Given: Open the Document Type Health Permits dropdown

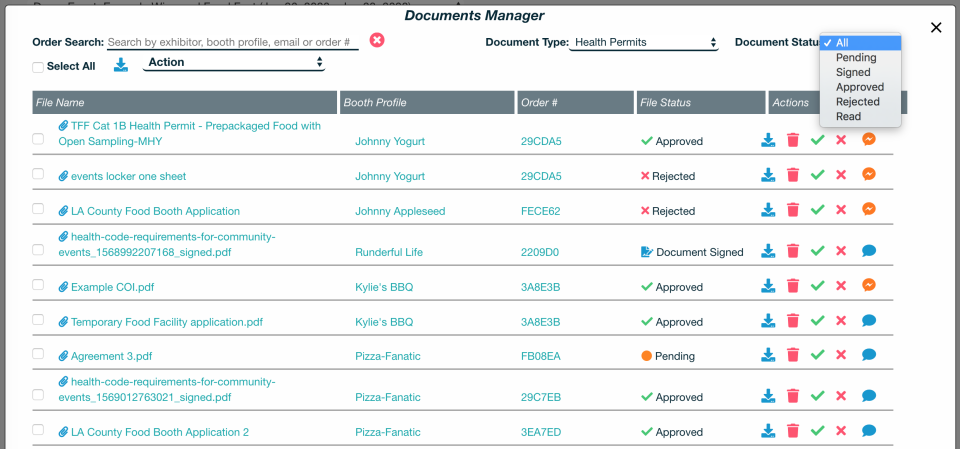Looking at the screenshot, I should click(x=643, y=43).
